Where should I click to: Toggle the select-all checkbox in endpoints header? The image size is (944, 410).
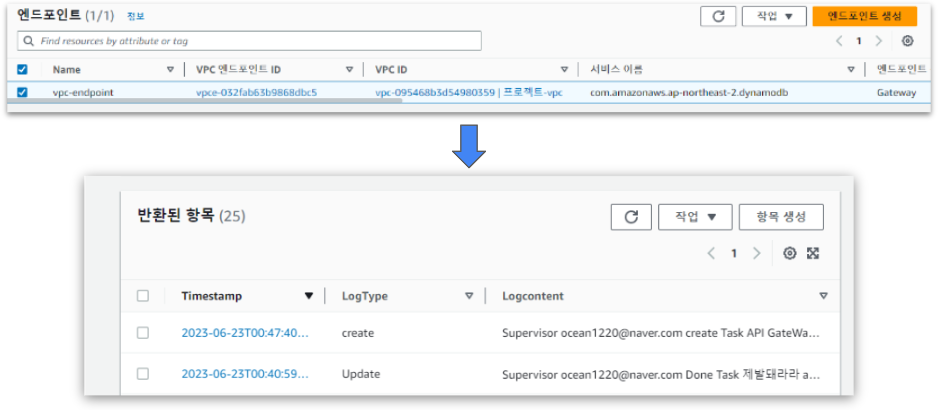click(22, 70)
